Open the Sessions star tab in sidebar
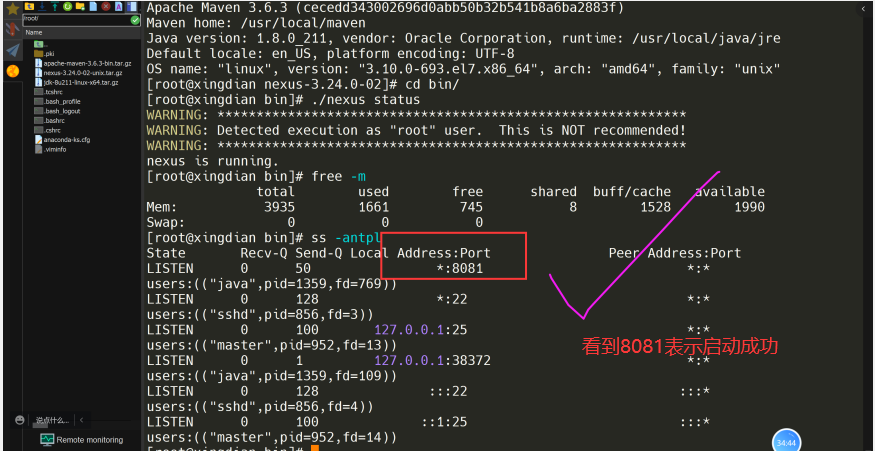This screenshot has width=875, height=451. coord(12,9)
